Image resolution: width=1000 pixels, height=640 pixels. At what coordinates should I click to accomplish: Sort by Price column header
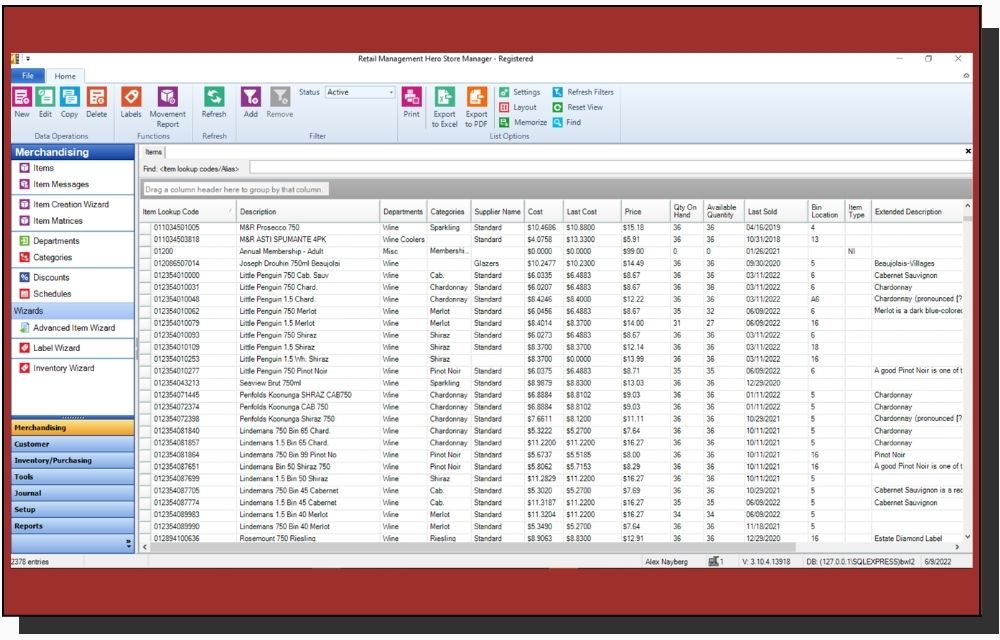click(645, 212)
